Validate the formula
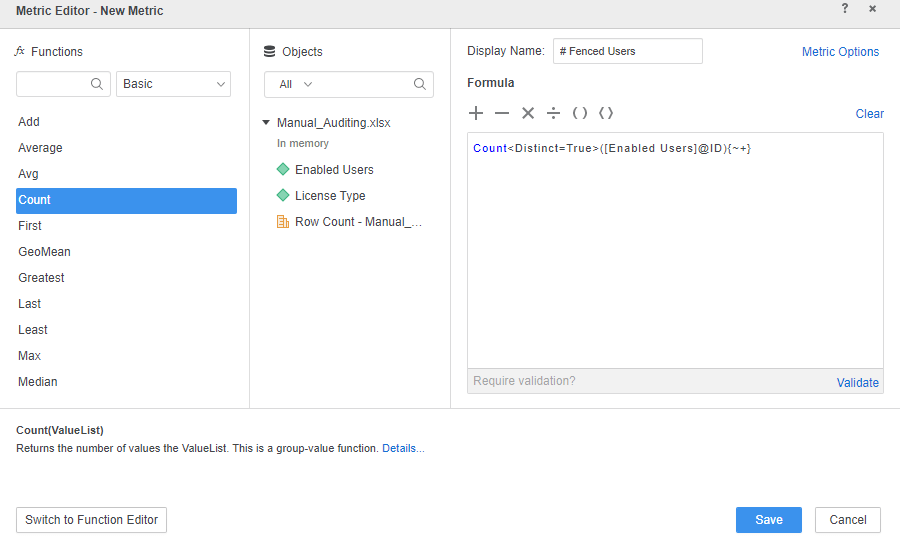This screenshot has width=900, height=543. 857,382
